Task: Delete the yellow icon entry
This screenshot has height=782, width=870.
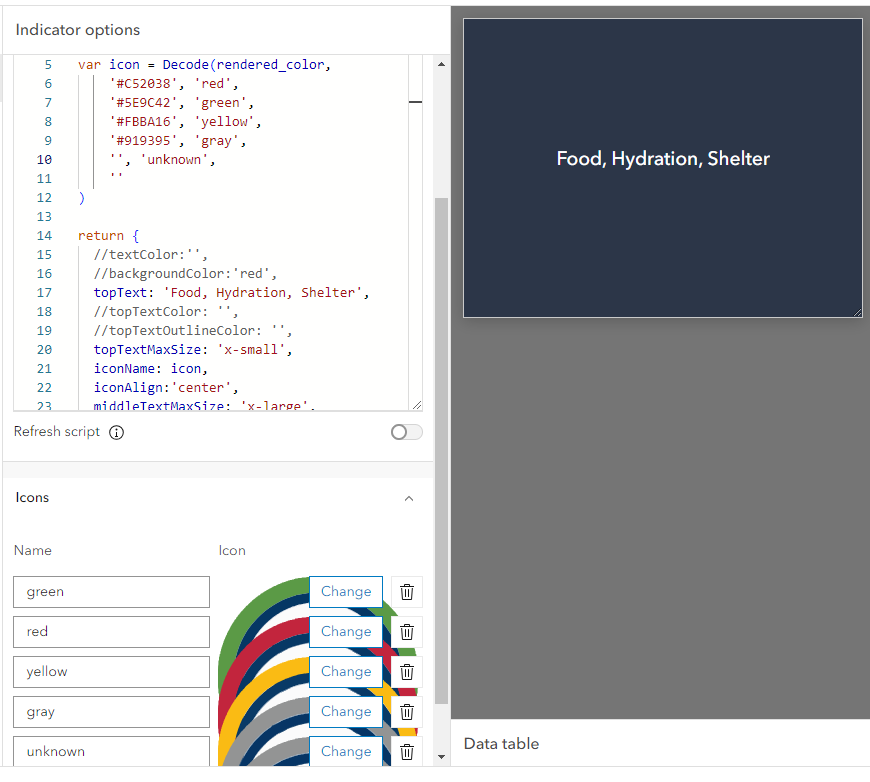Action: (x=406, y=671)
